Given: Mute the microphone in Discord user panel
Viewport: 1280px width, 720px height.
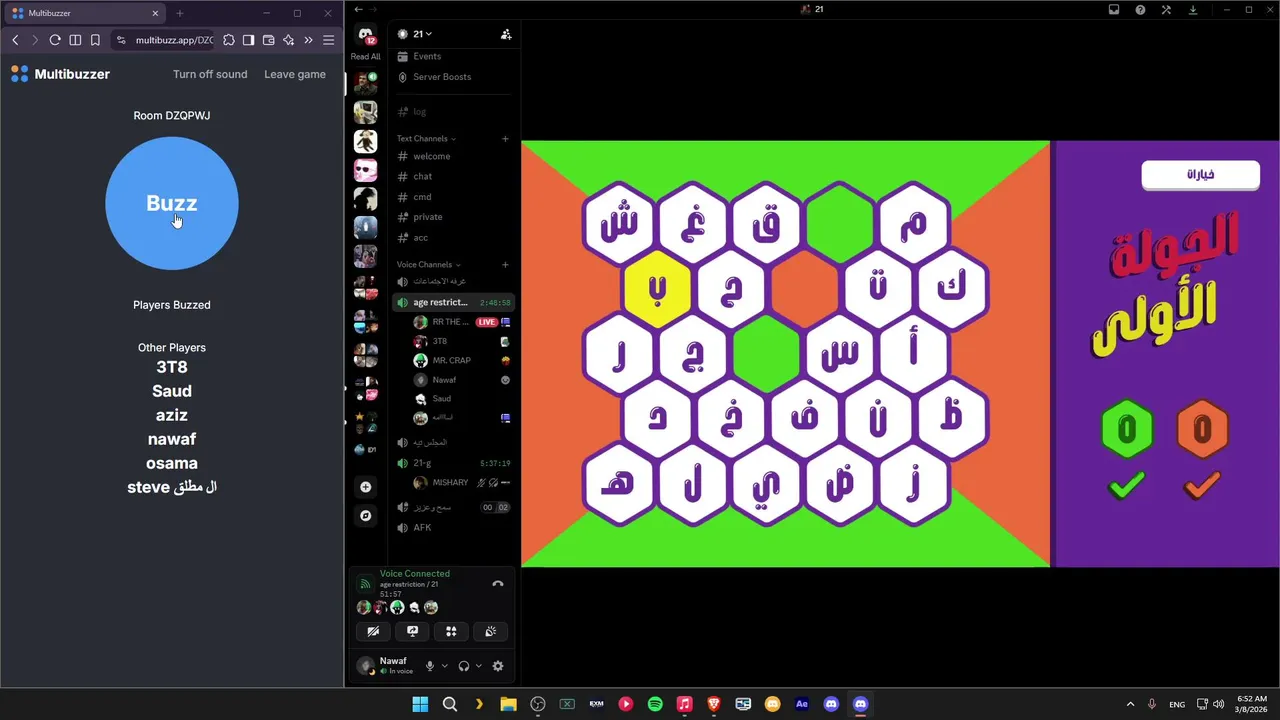Looking at the screenshot, I should click(430, 666).
